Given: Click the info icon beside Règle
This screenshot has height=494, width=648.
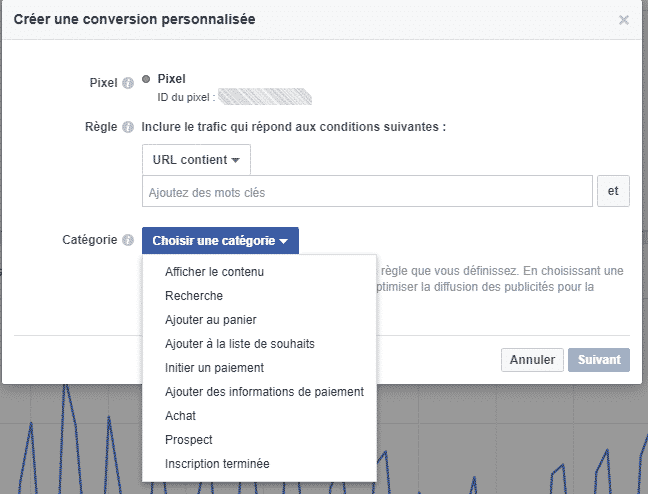Looking at the screenshot, I should tap(128, 127).
